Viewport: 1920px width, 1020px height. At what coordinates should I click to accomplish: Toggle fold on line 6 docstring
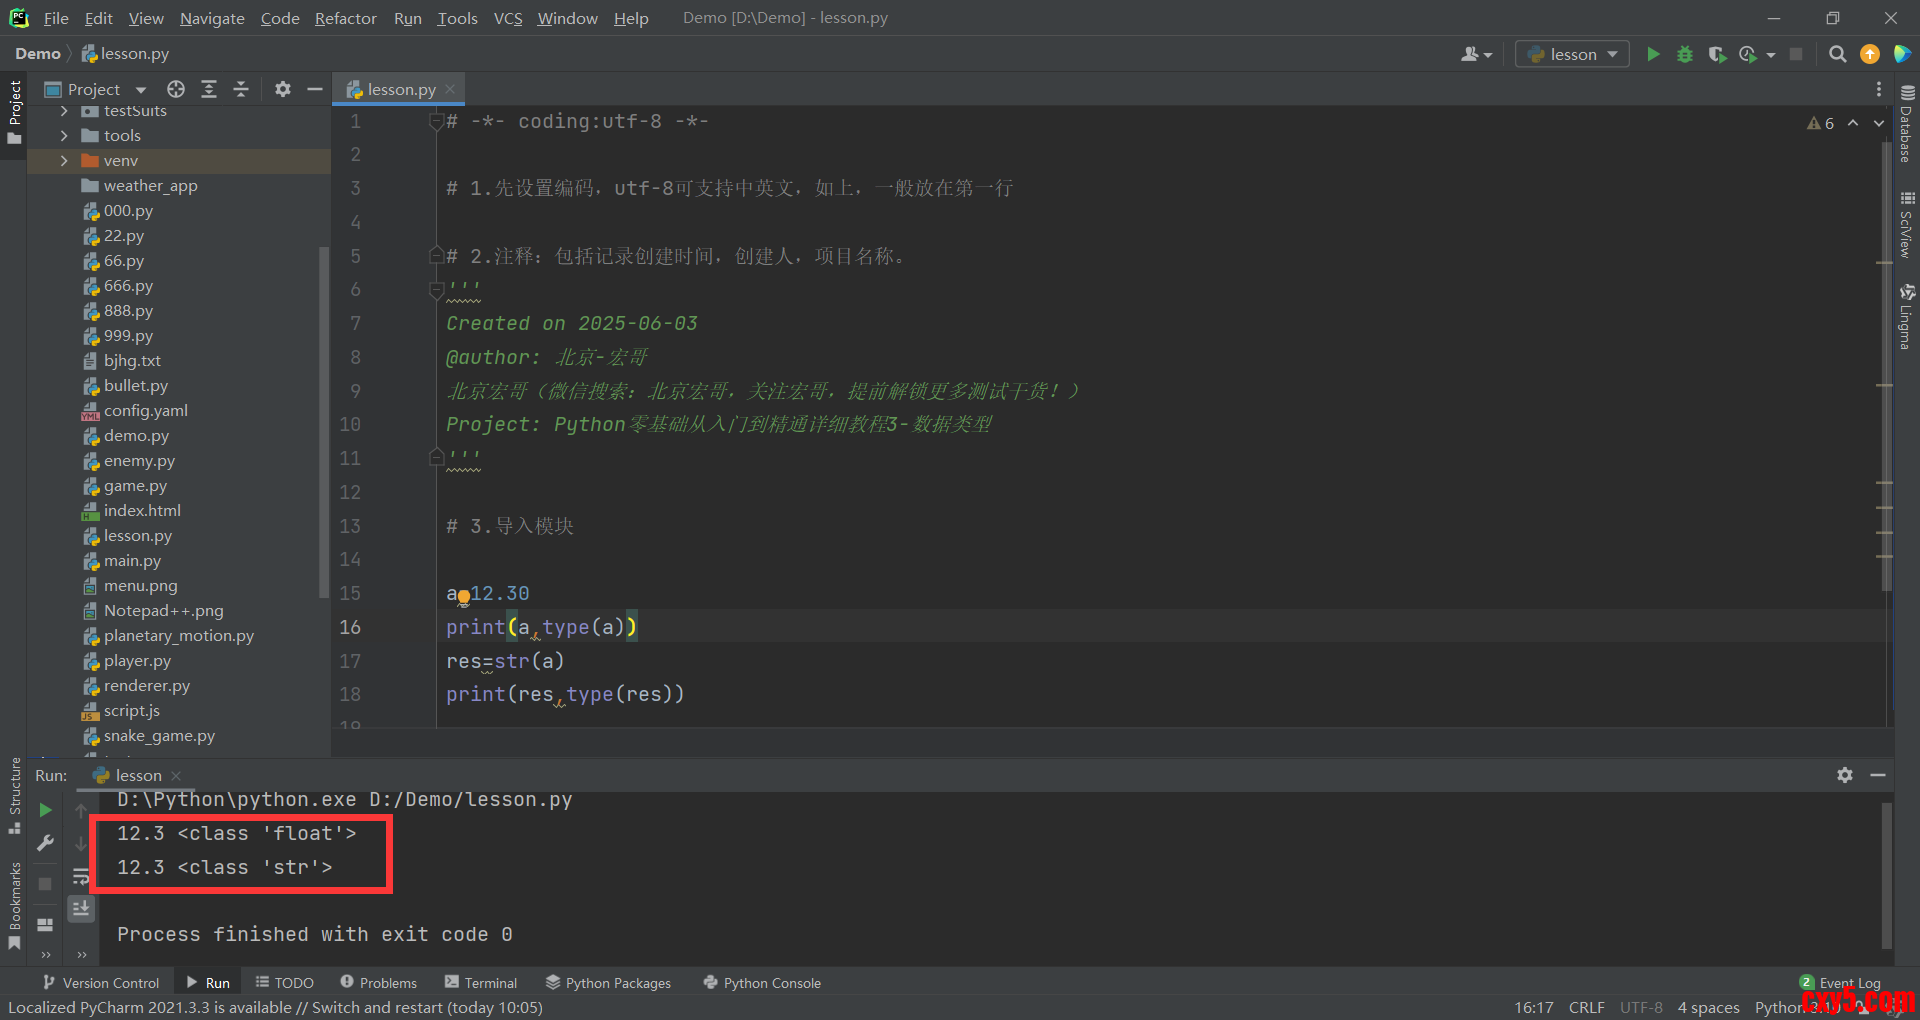436,290
